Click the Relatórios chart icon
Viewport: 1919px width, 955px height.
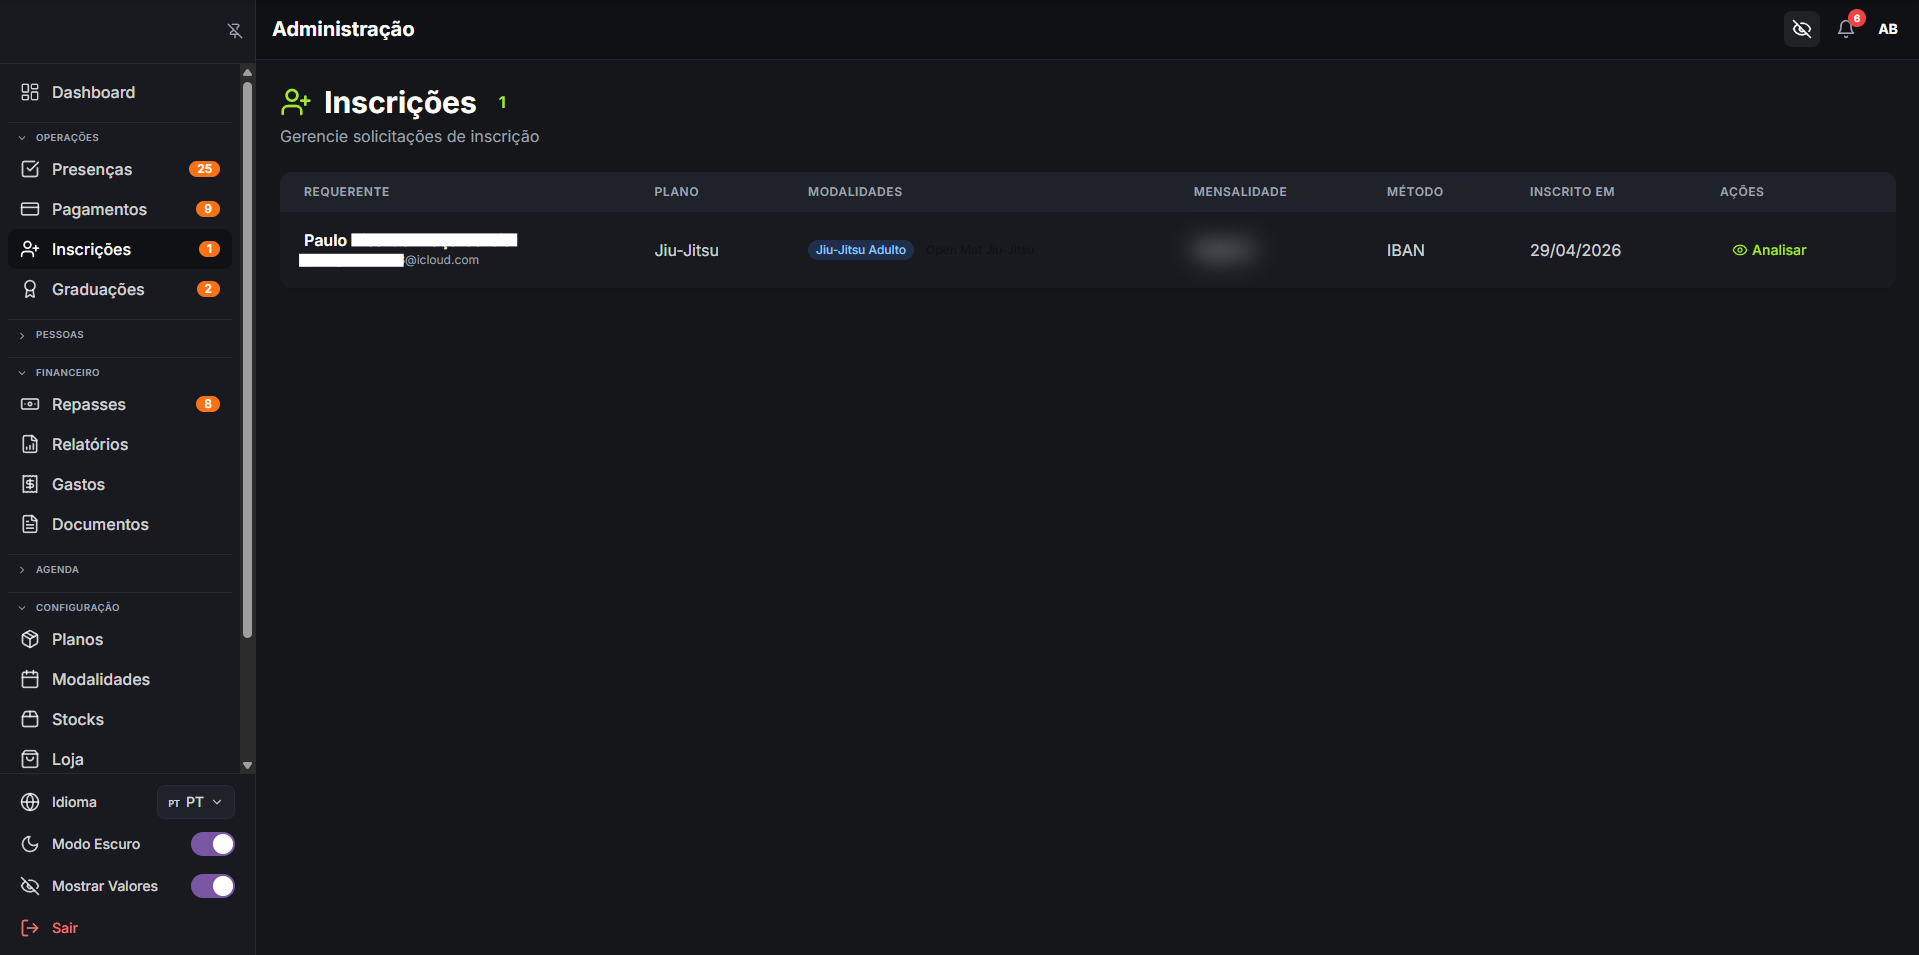[x=30, y=444]
